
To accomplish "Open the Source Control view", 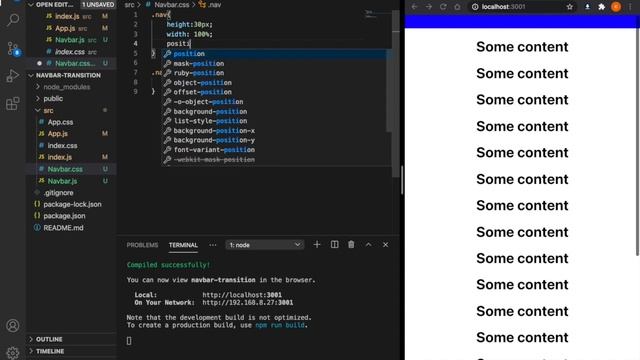I will point(13,49).
